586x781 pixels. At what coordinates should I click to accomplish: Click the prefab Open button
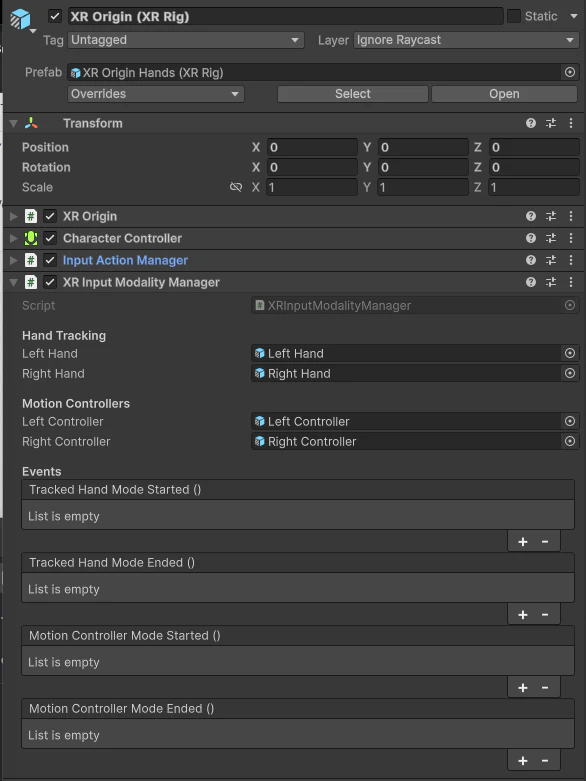[x=504, y=94]
